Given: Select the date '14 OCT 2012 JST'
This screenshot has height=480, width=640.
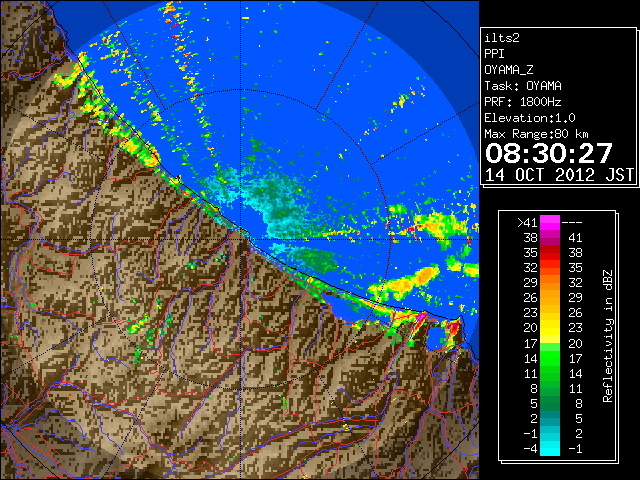Looking at the screenshot, I should click(559, 175).
